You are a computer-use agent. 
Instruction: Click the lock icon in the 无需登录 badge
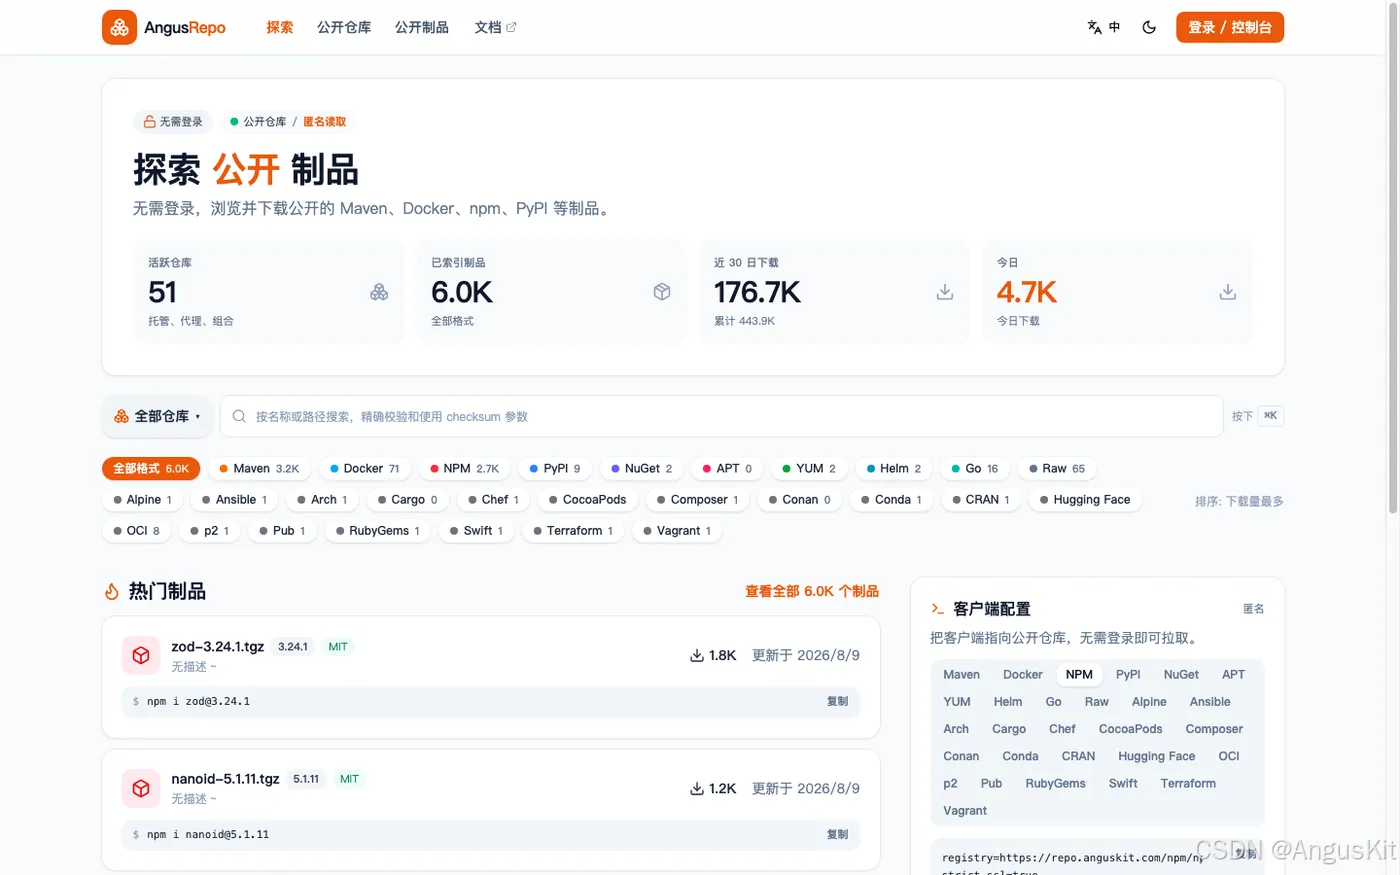tap(149, 122)
